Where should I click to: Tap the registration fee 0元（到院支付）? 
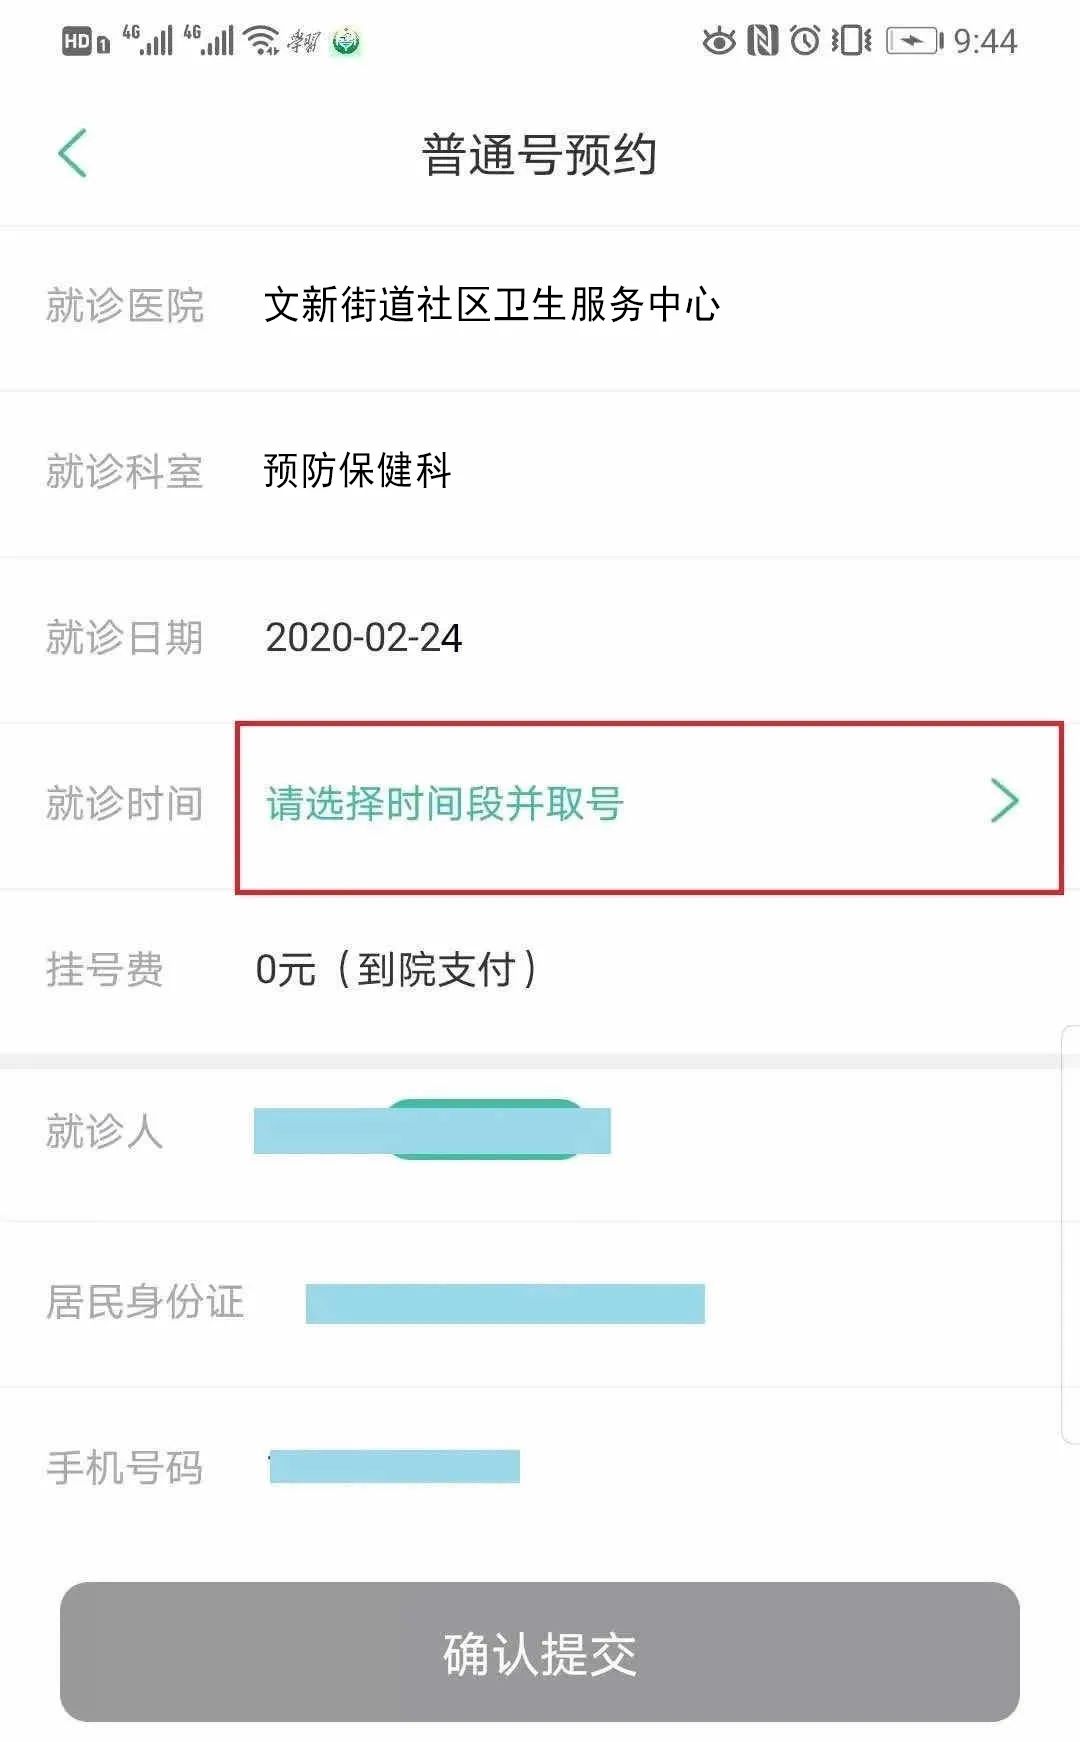point(396,969)
